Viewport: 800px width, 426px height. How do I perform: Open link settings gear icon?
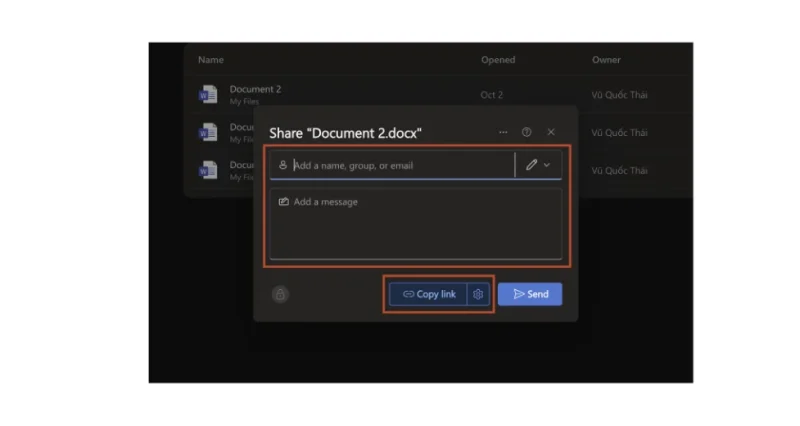coord(478,294)
